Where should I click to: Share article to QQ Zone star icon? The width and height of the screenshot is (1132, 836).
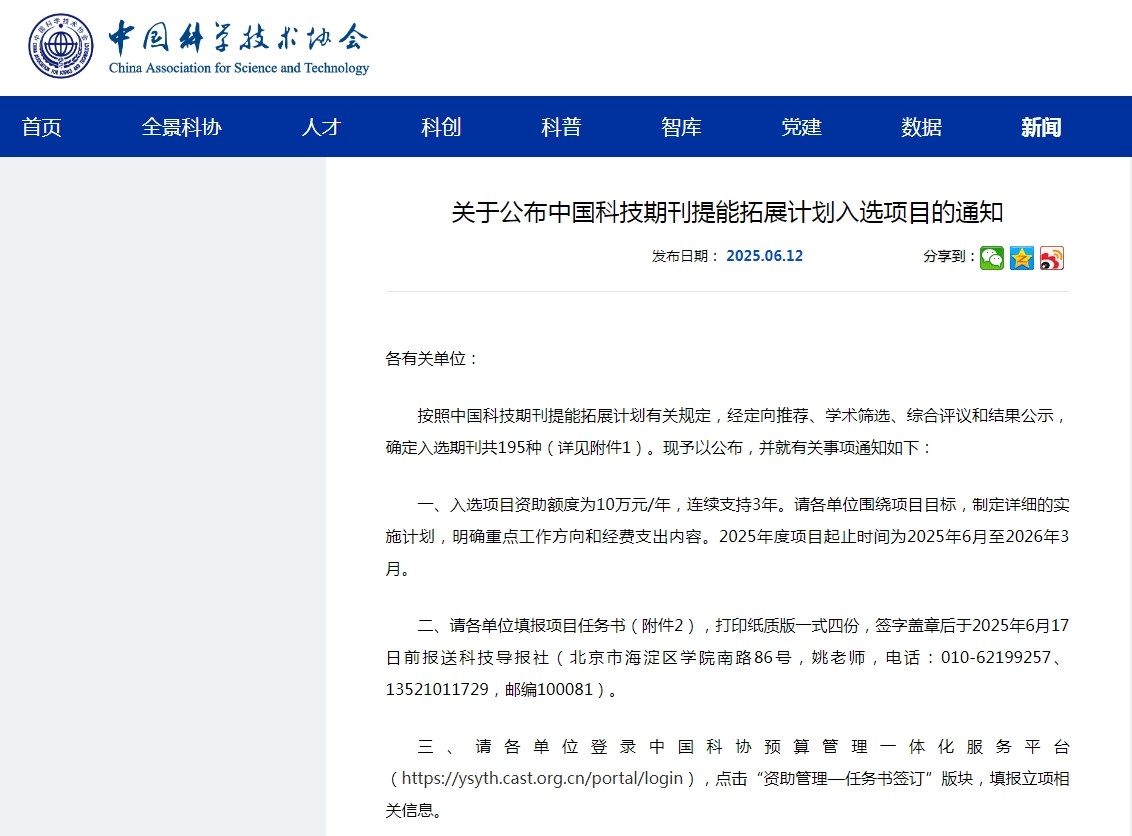(1022, 258)
